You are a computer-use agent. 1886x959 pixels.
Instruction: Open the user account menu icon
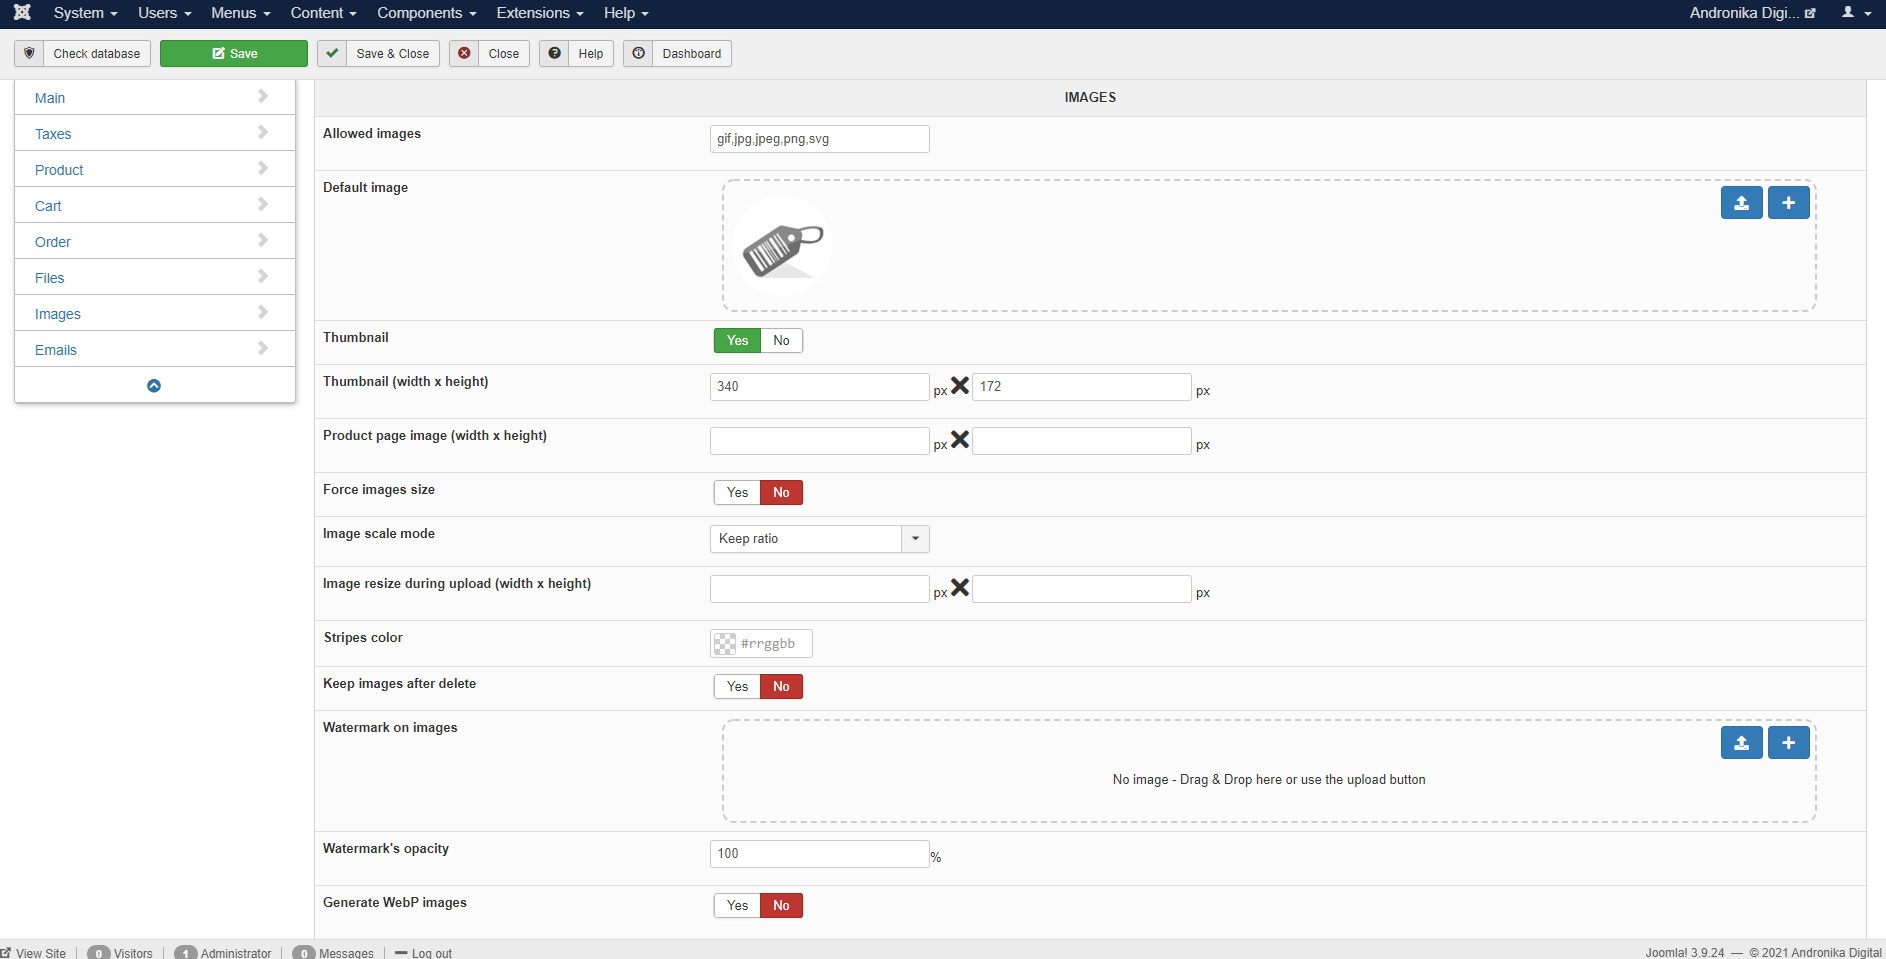1856,13
